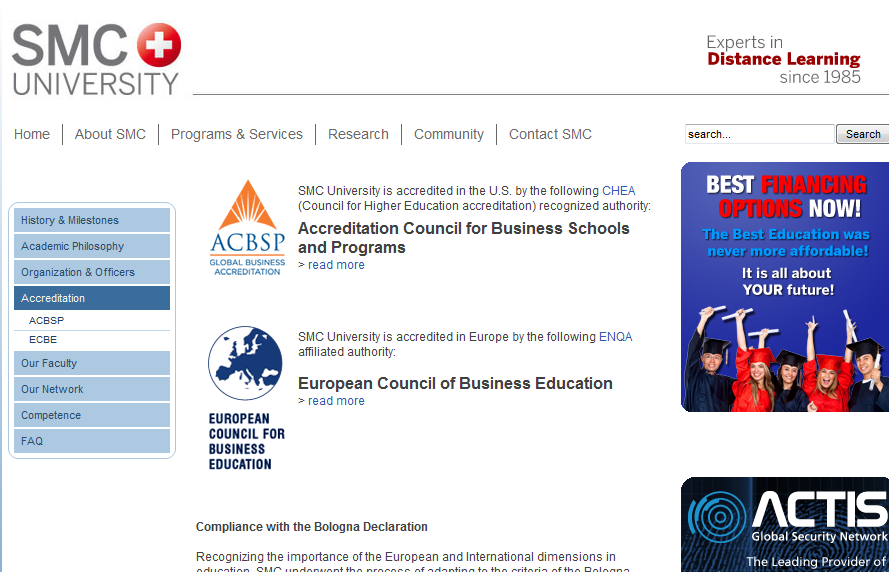Open Programs & Services menu
Viewport: 889px width, 572px height.
pos(236,134)
